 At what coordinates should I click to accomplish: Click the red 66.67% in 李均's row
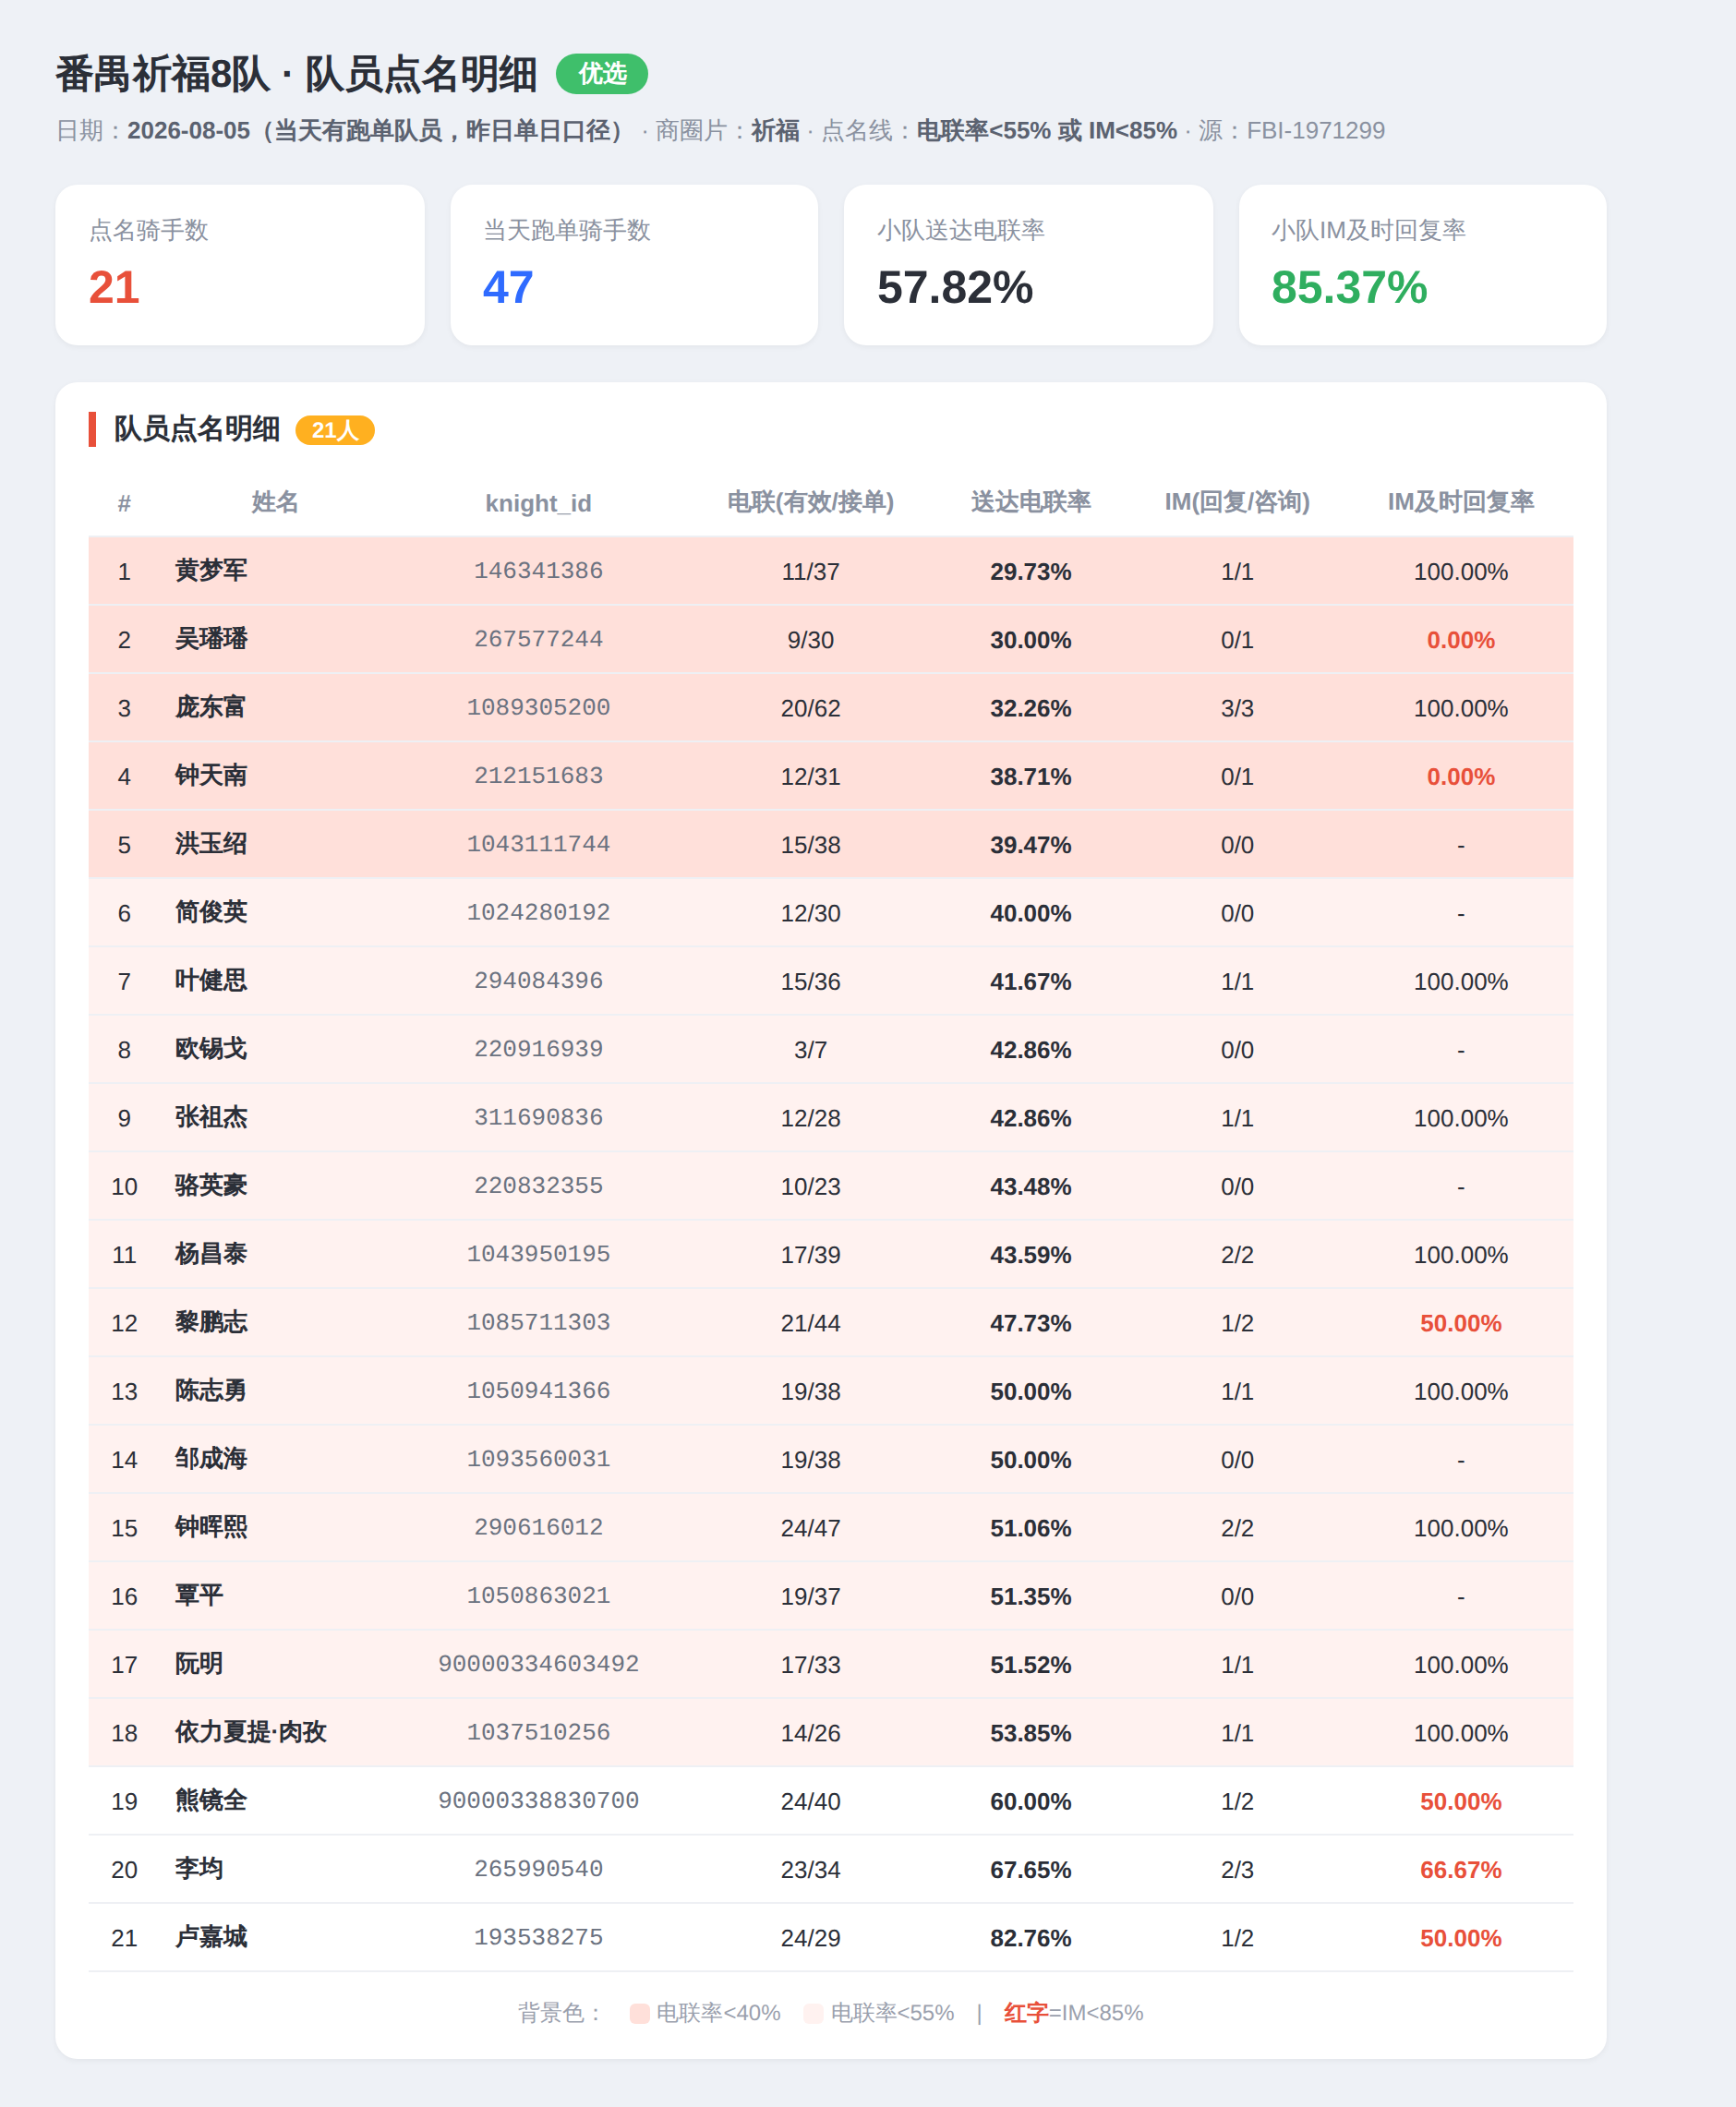point(1460,1870)
